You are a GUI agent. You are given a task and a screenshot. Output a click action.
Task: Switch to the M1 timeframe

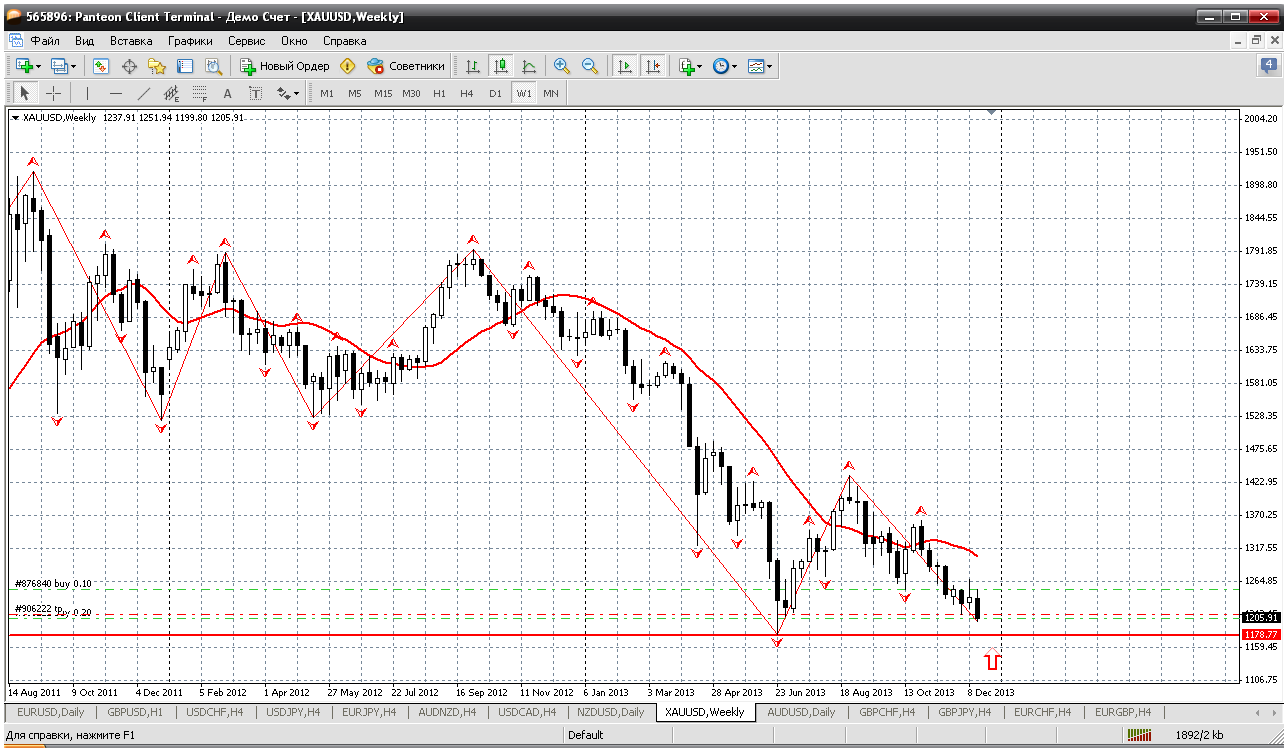(x=327, y=93)
